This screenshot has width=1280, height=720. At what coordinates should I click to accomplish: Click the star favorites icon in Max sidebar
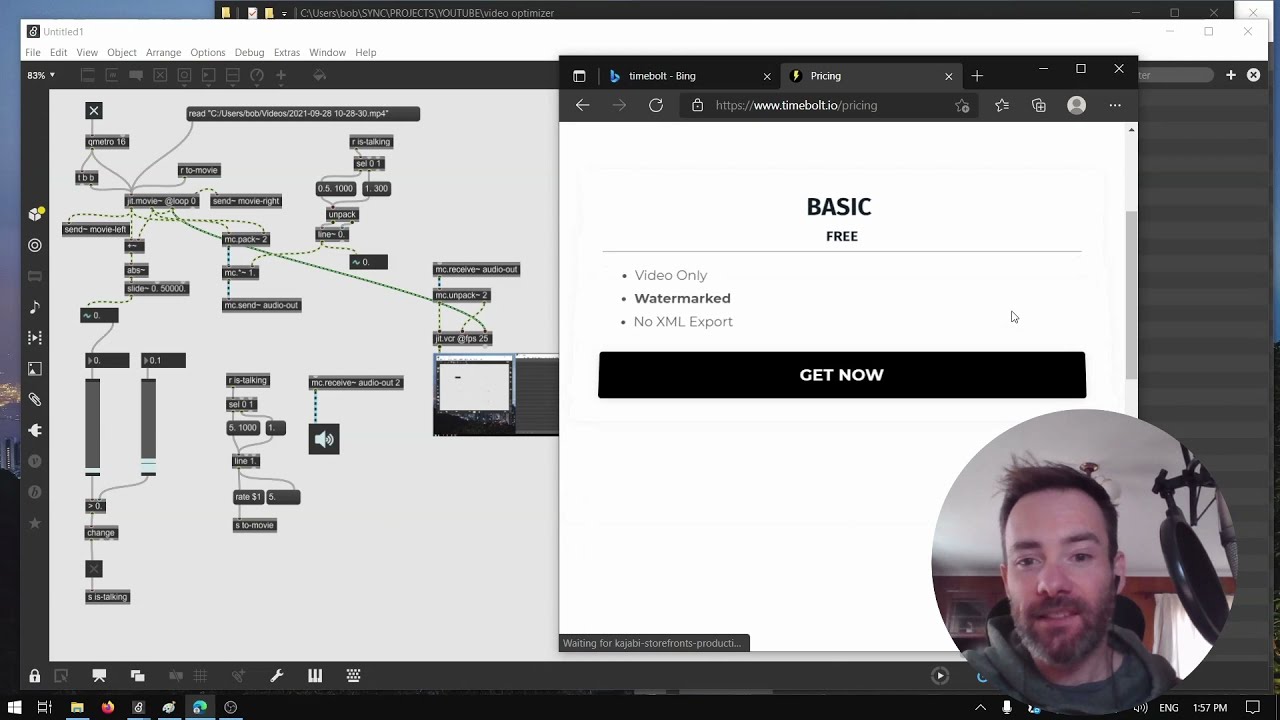point(35,523)
